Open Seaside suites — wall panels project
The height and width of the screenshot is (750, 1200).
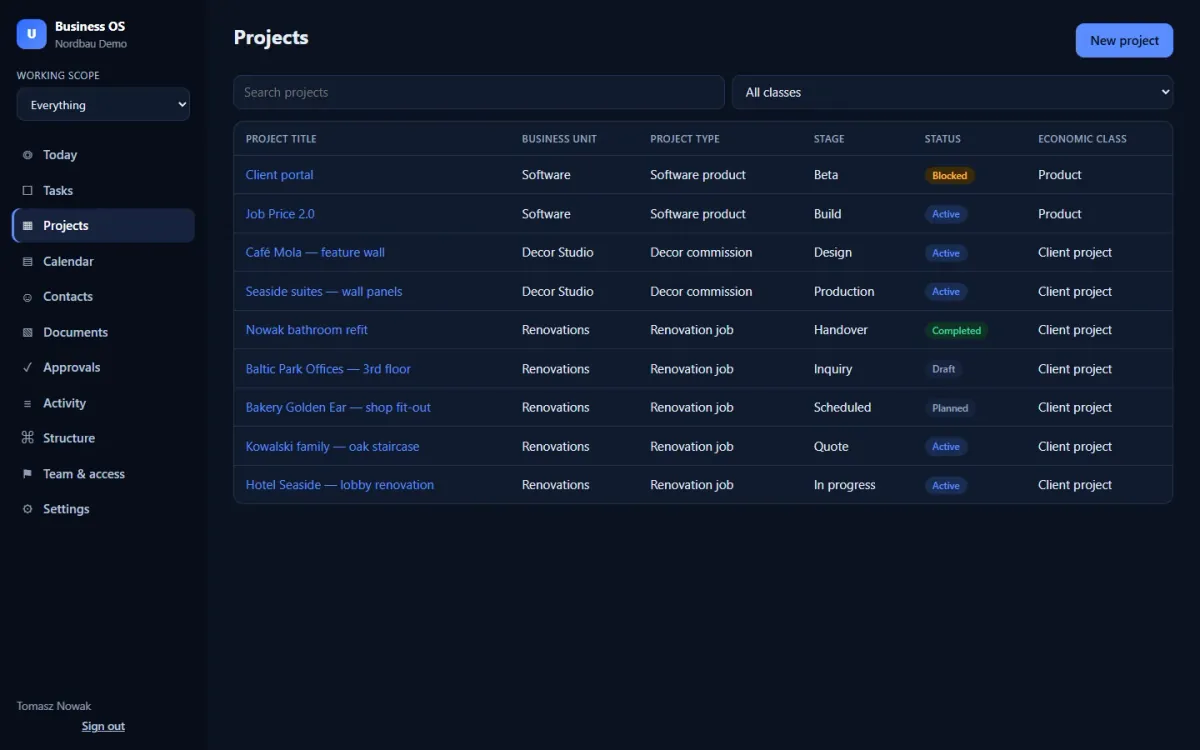tap(324, 291)
